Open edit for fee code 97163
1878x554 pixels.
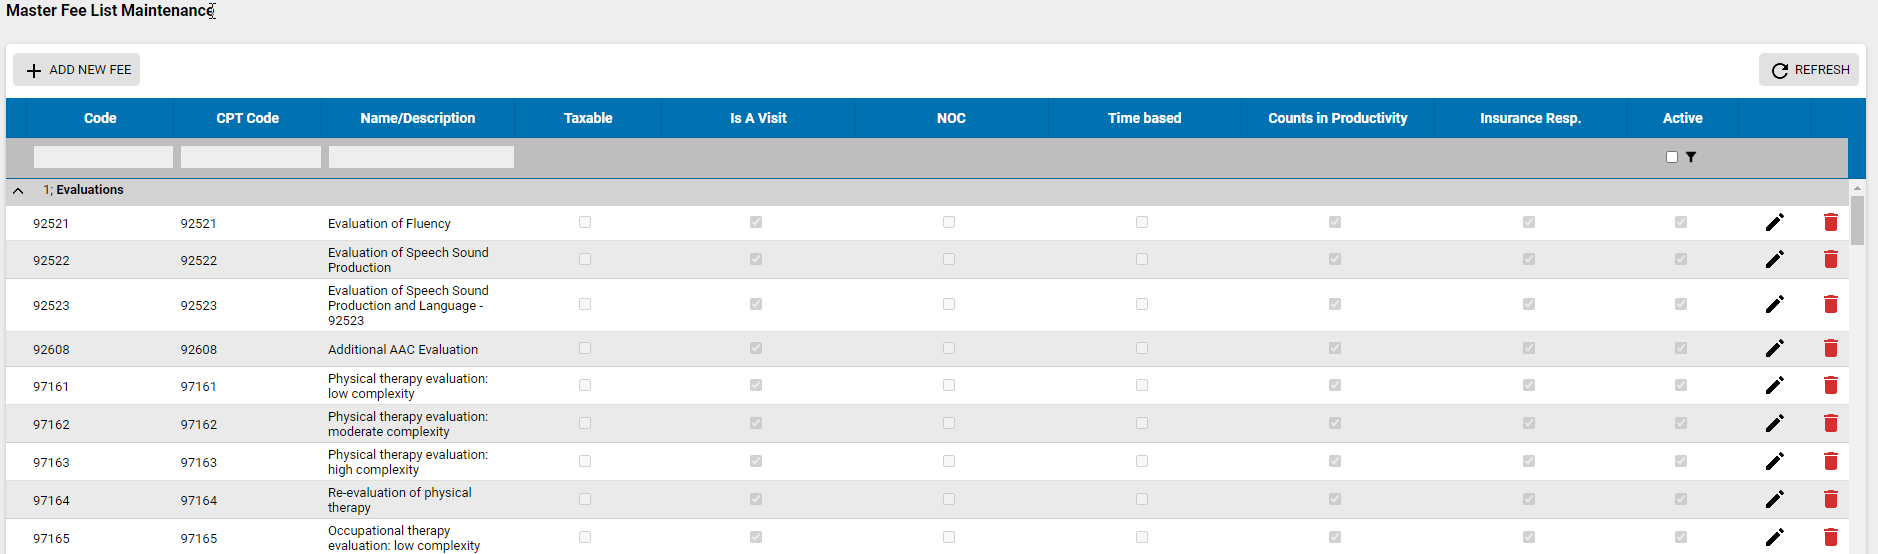[1774, 461]
